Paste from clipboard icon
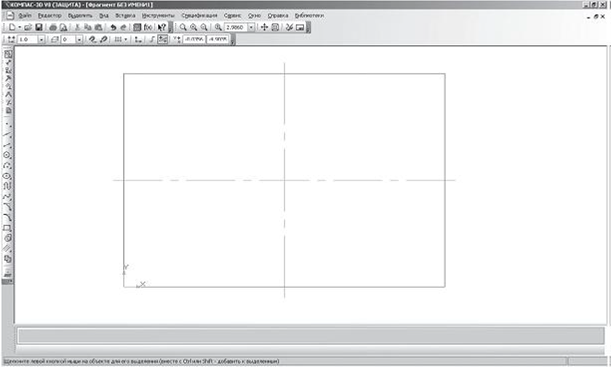The image size is (611, 367). [98, 27]
